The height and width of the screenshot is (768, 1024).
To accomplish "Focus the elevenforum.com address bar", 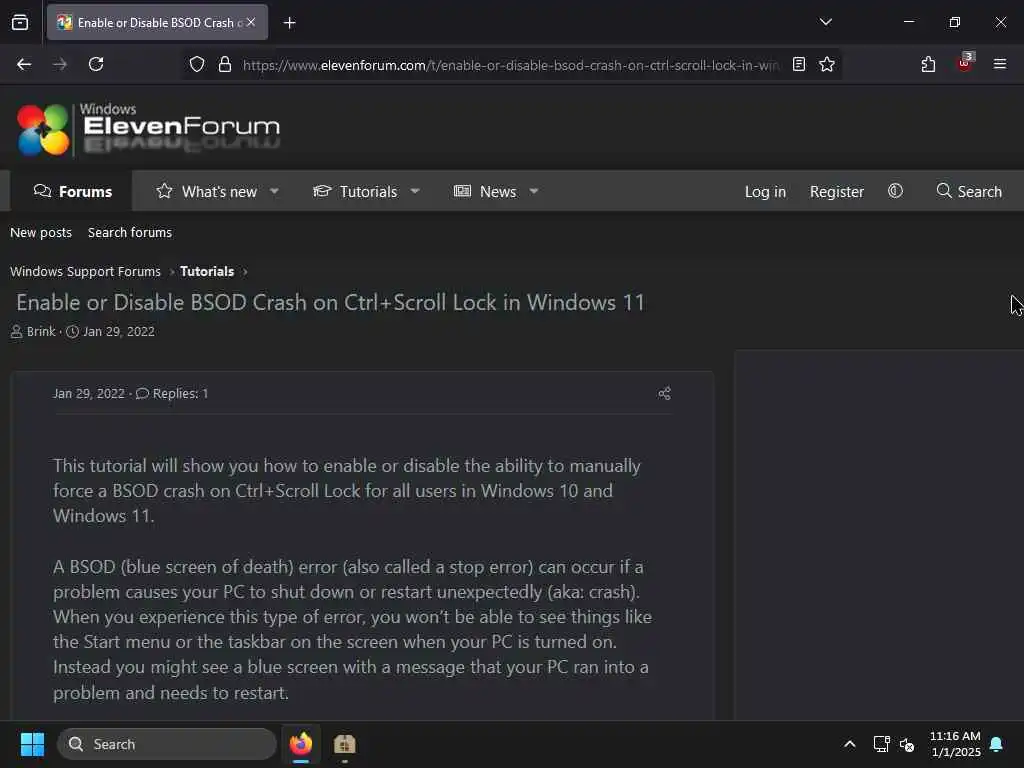I will click(x=510, y=65).
